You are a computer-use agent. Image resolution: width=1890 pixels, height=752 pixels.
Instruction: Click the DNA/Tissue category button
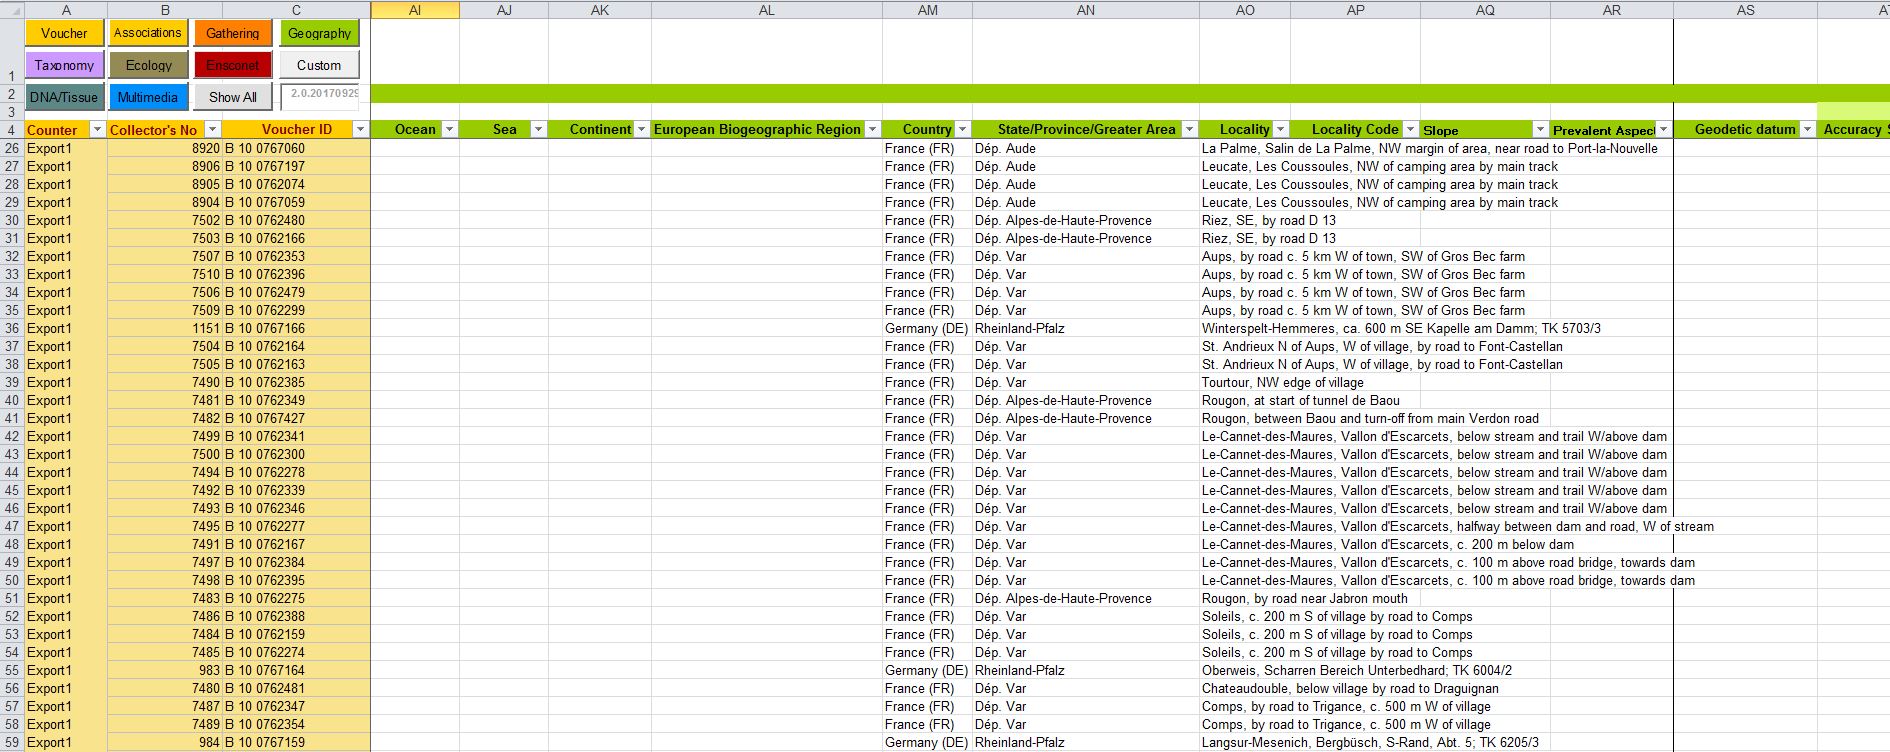[x=64, y=97]
